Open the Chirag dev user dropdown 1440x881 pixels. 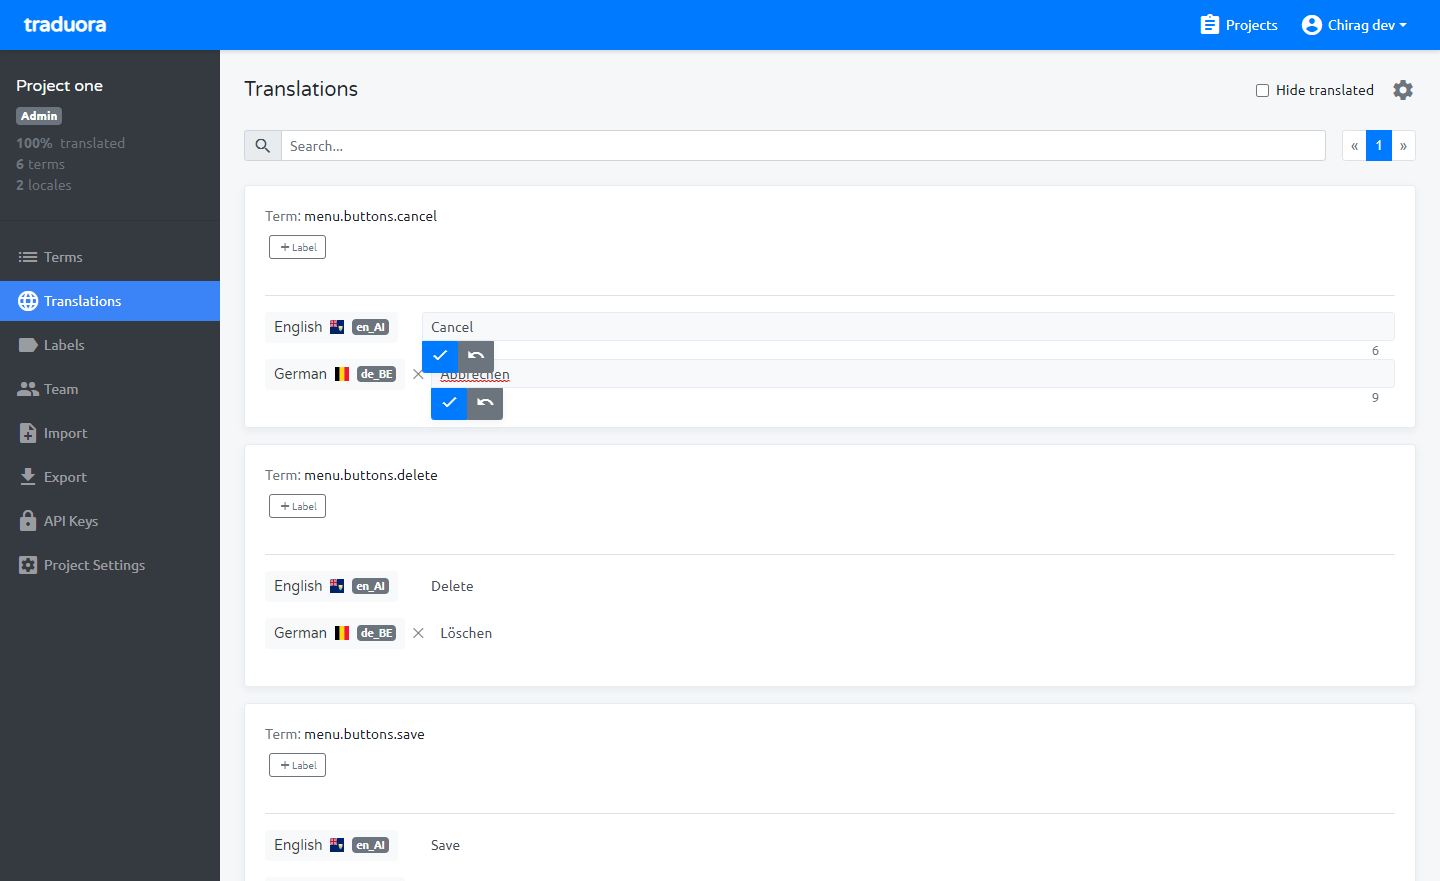[x=1355, y=24]
